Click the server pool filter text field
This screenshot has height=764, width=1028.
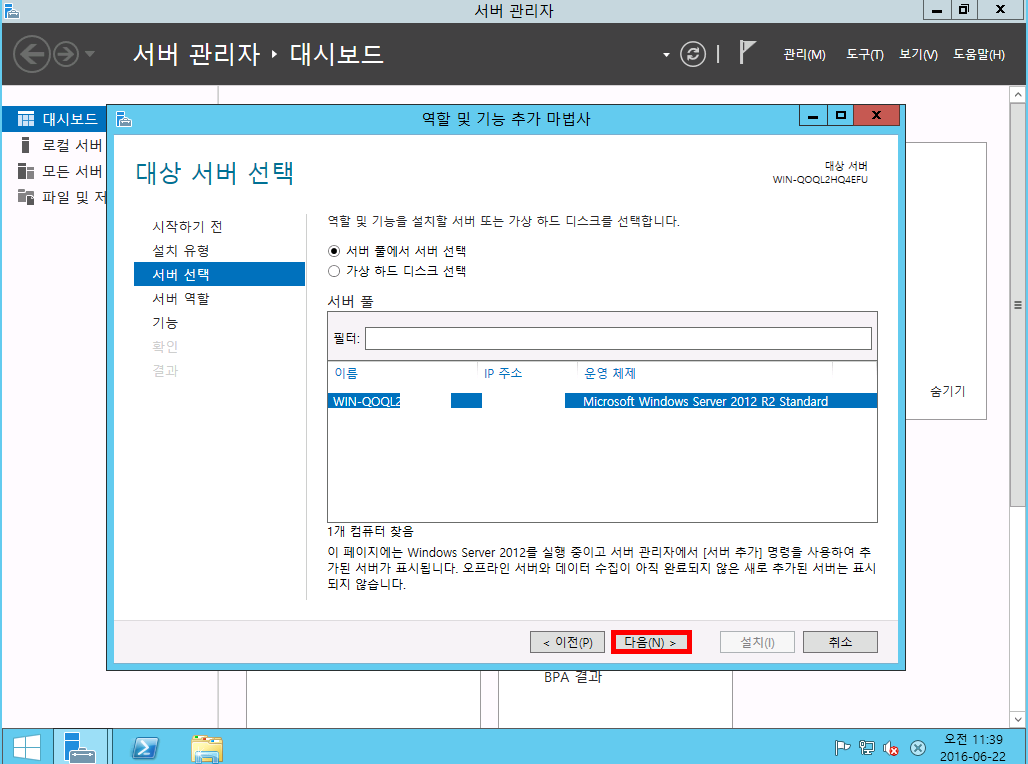point(618,339)
